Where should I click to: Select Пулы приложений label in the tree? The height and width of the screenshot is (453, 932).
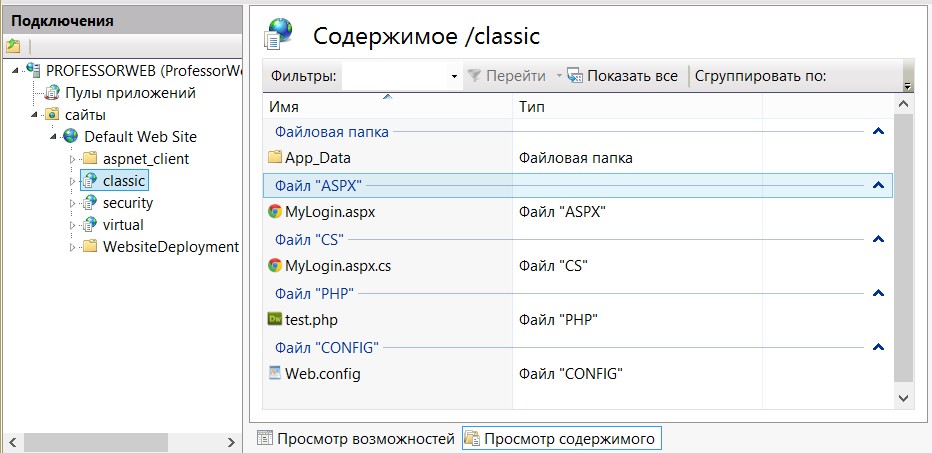(130, 93)
